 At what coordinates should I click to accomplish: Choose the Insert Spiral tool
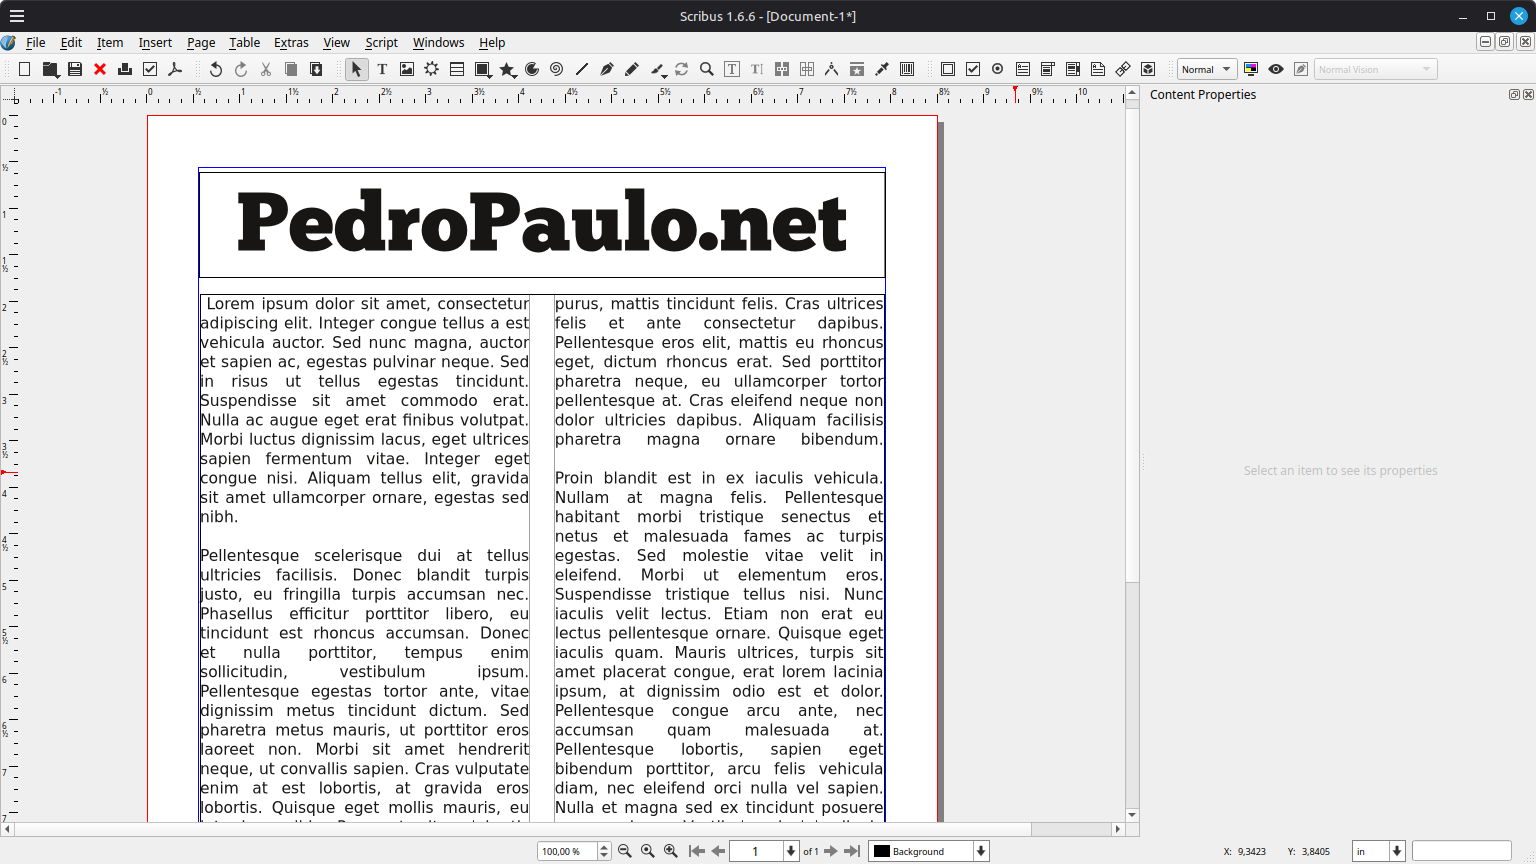click(556, 69)
